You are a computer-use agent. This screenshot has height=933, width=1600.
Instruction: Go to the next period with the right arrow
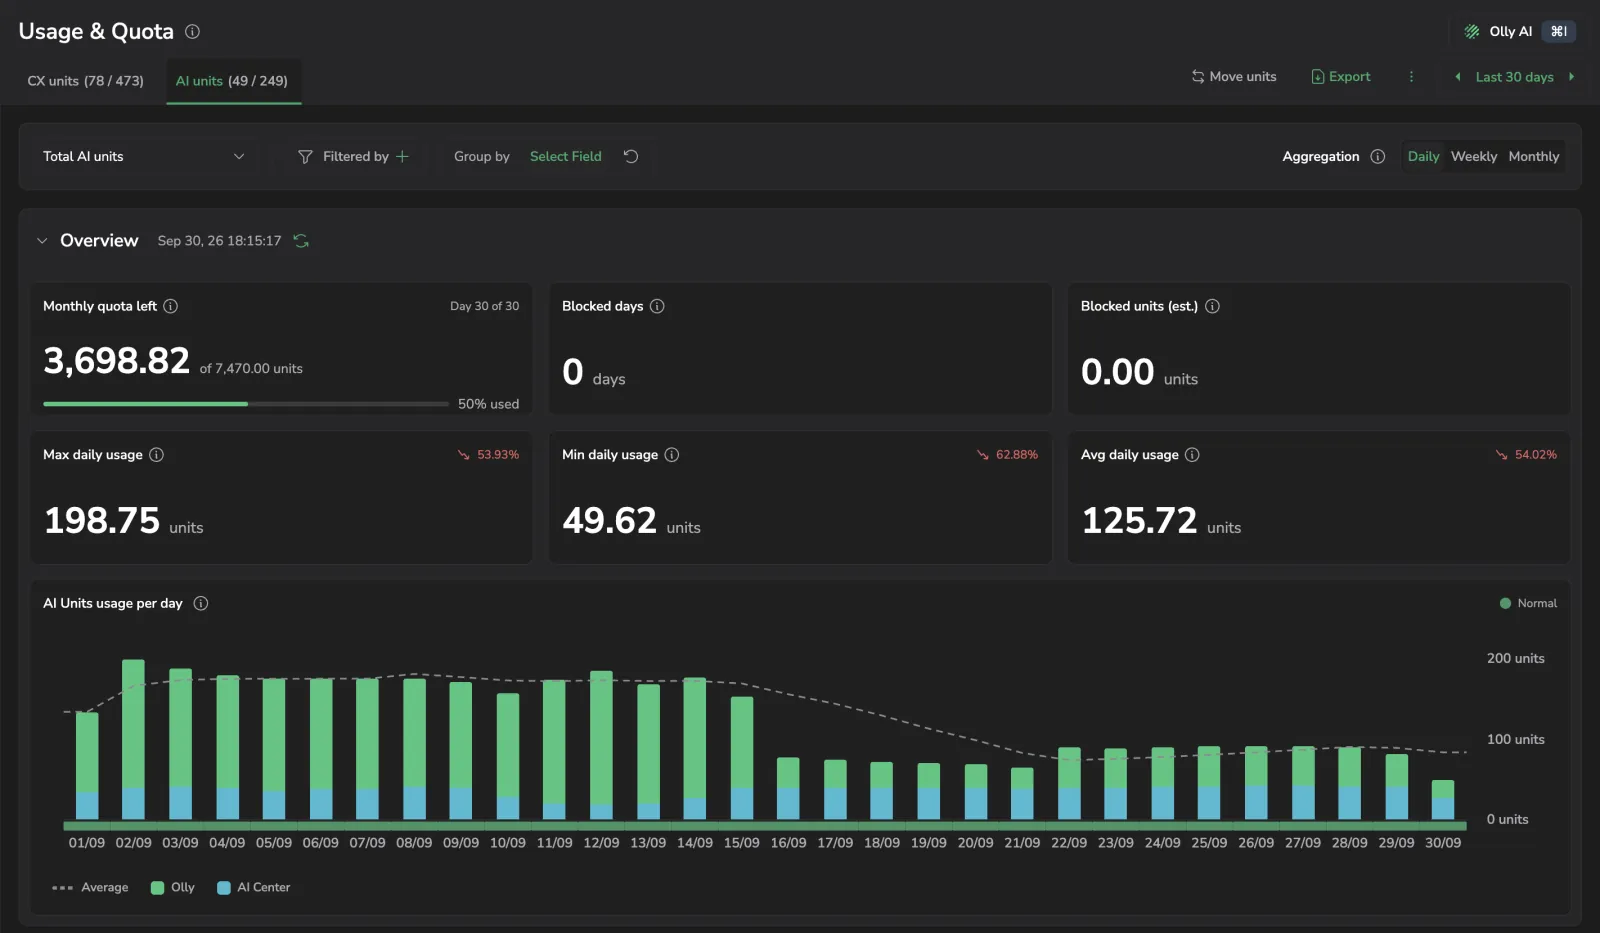coord(1571,77)
